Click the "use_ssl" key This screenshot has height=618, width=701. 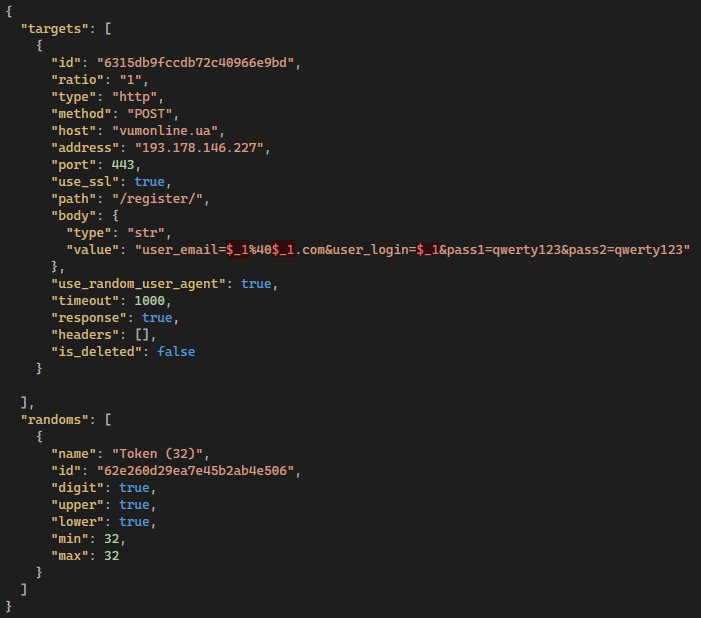tap(85, 182)
